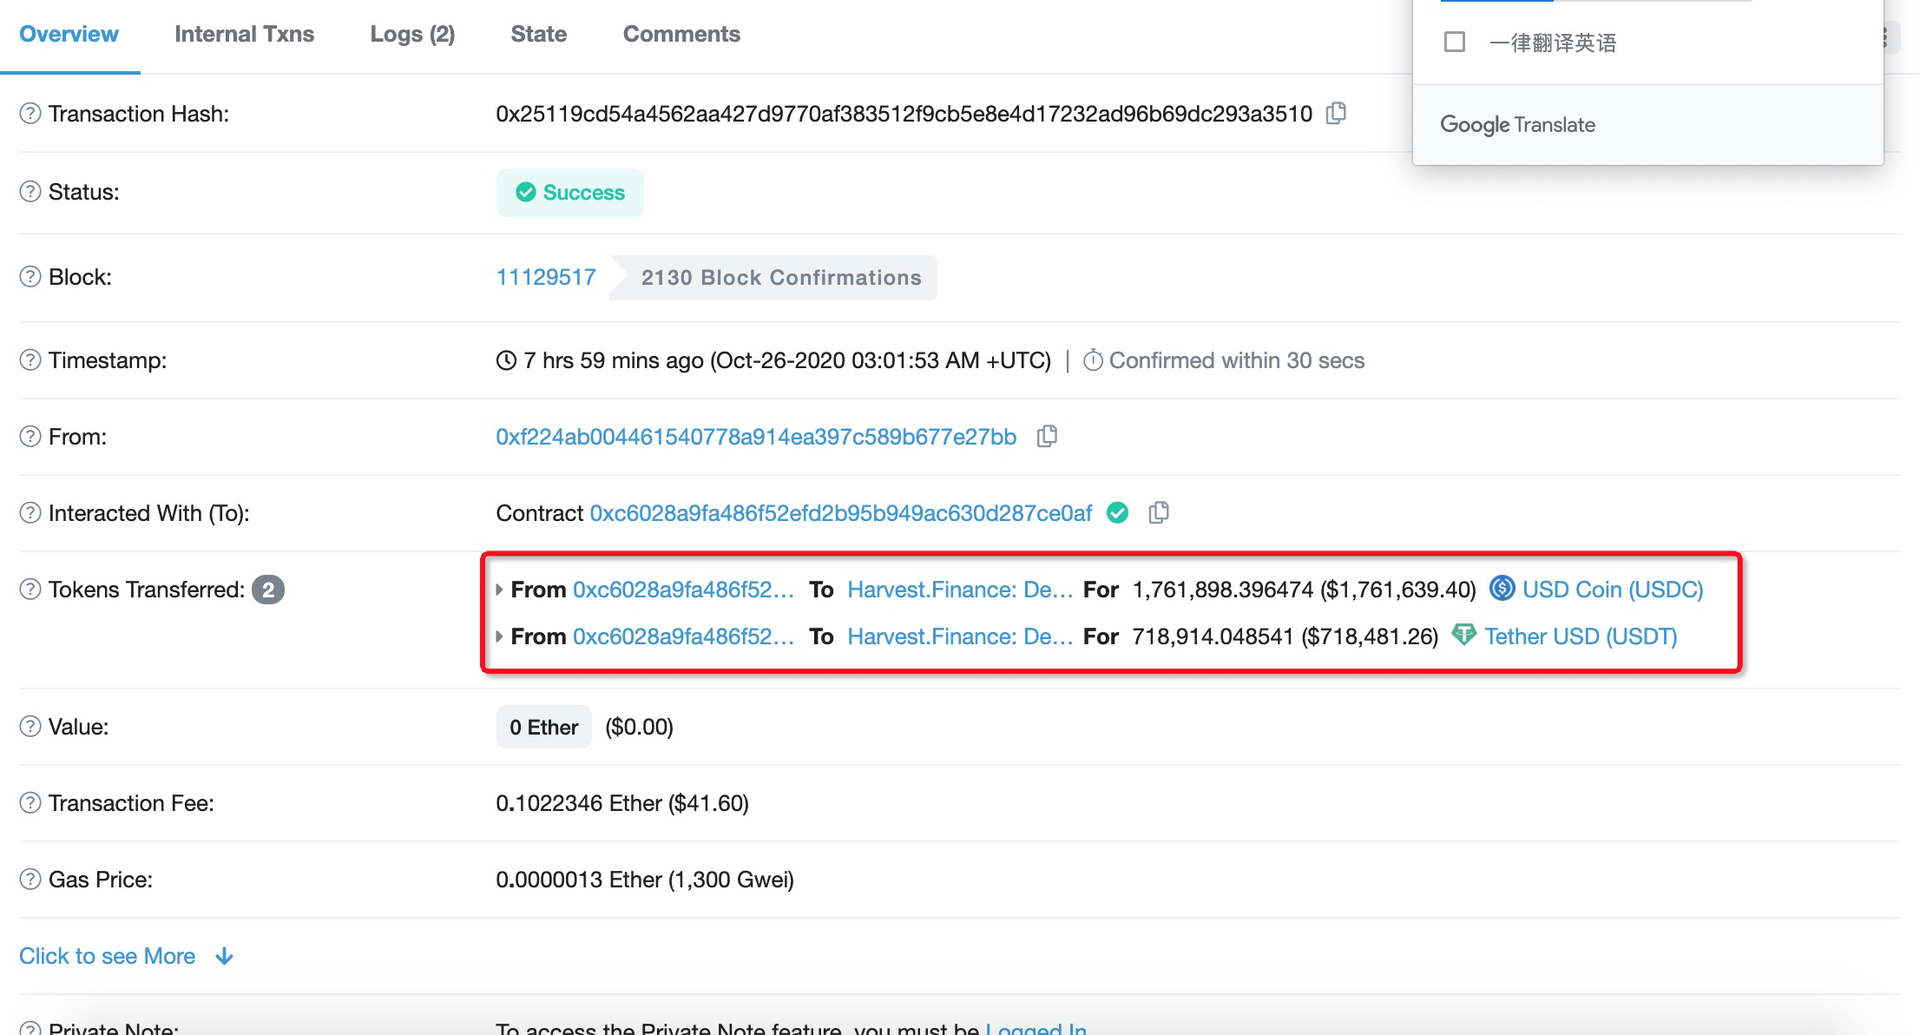The image size is (1920, 1035).
Task: Click the USDC amount 1,761,898.396474
Action: point(1222,589)
